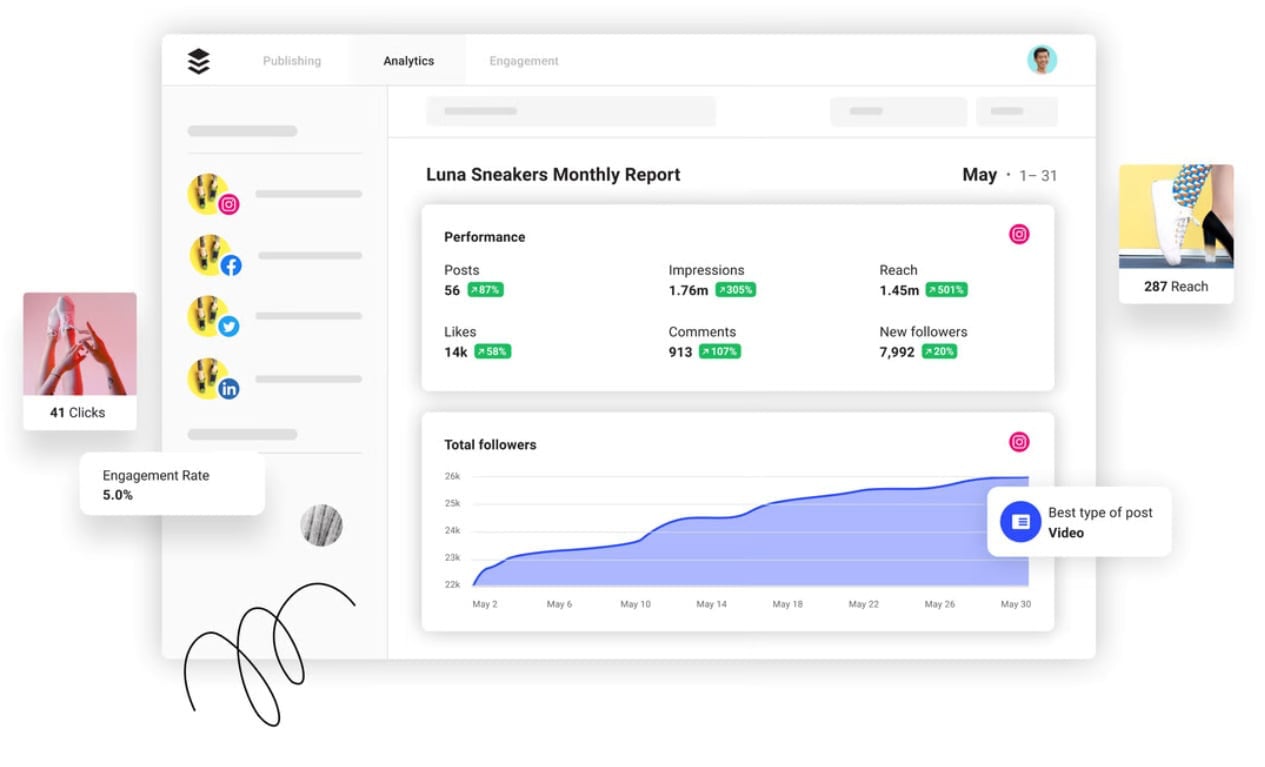Click the Instagram icon on Total followers card

[x=1019, y=442]
